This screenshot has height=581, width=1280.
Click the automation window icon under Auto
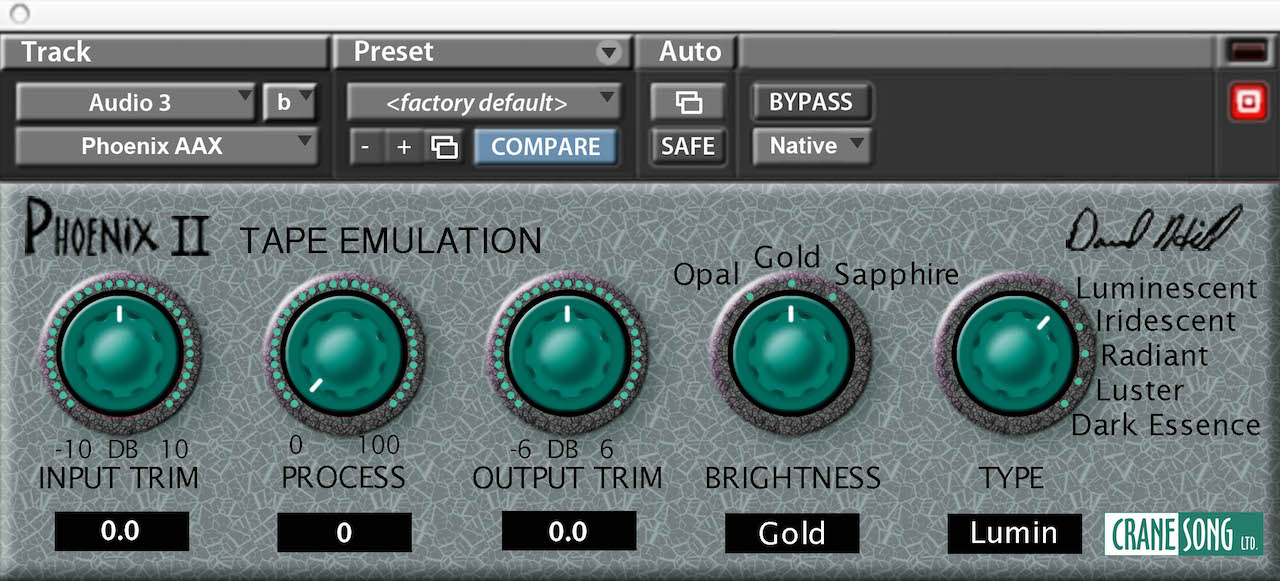689,102
